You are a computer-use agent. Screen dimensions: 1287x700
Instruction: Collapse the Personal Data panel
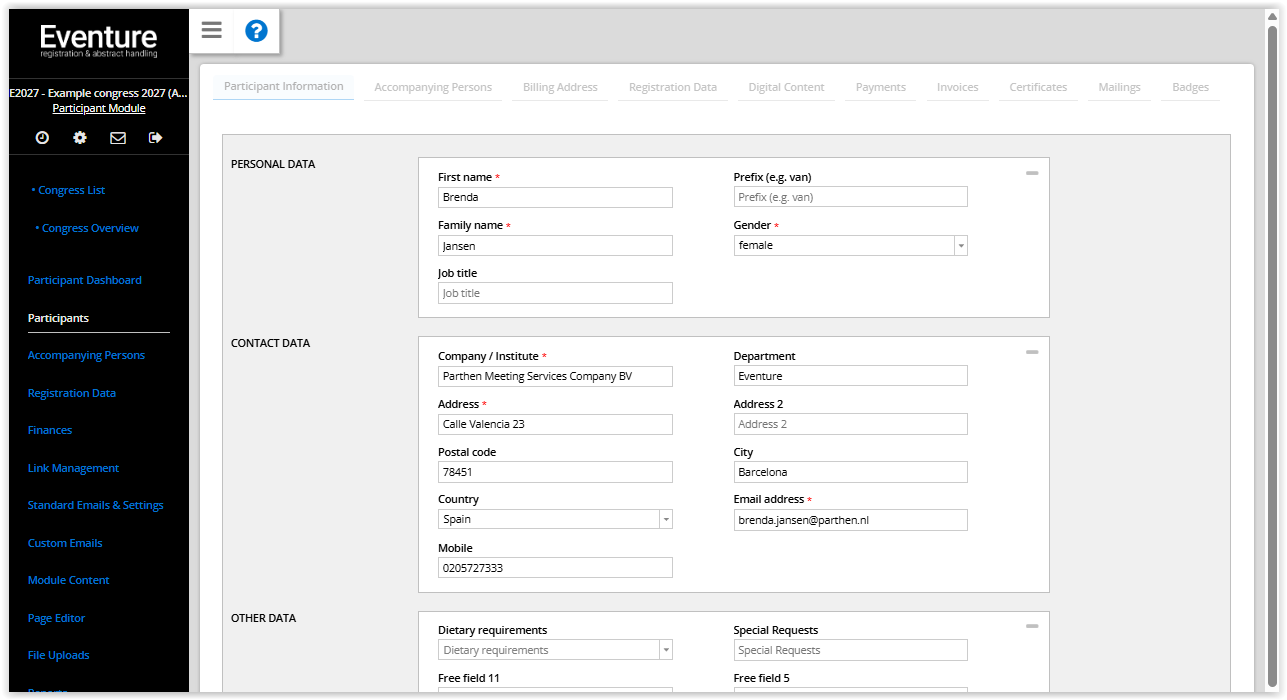pos(1031,174)
